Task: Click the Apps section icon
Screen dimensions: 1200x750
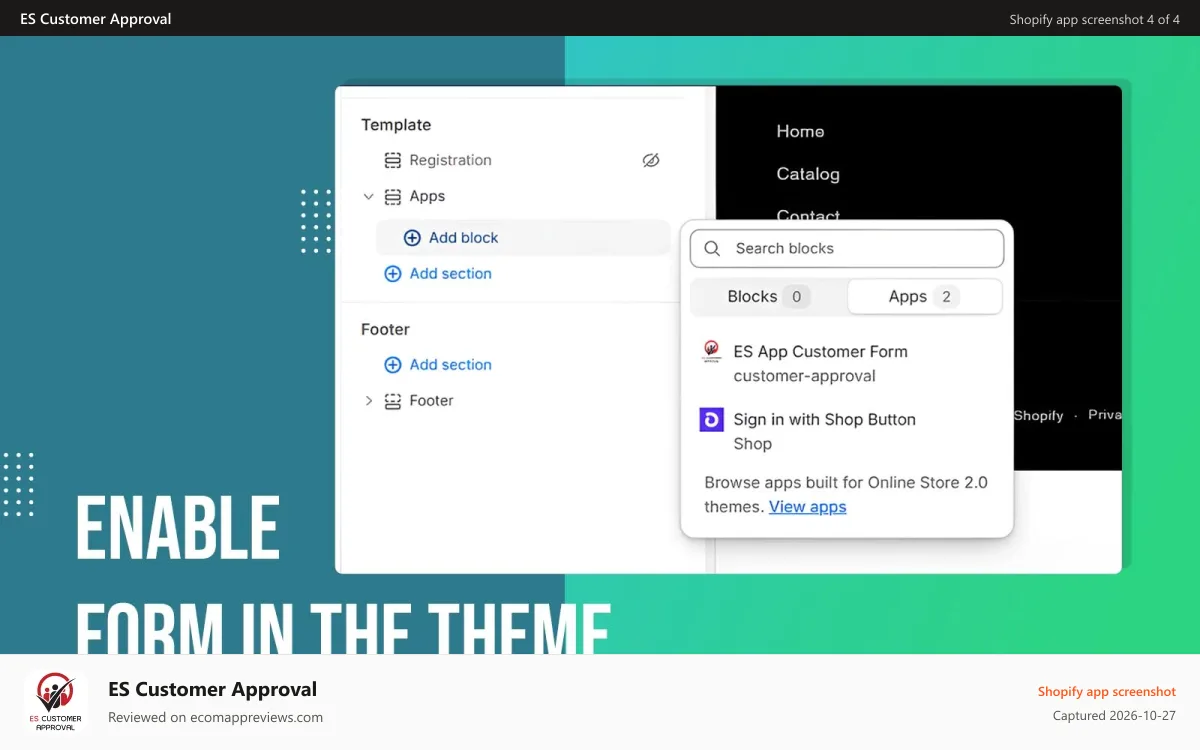Action: (x=393, y=197)
